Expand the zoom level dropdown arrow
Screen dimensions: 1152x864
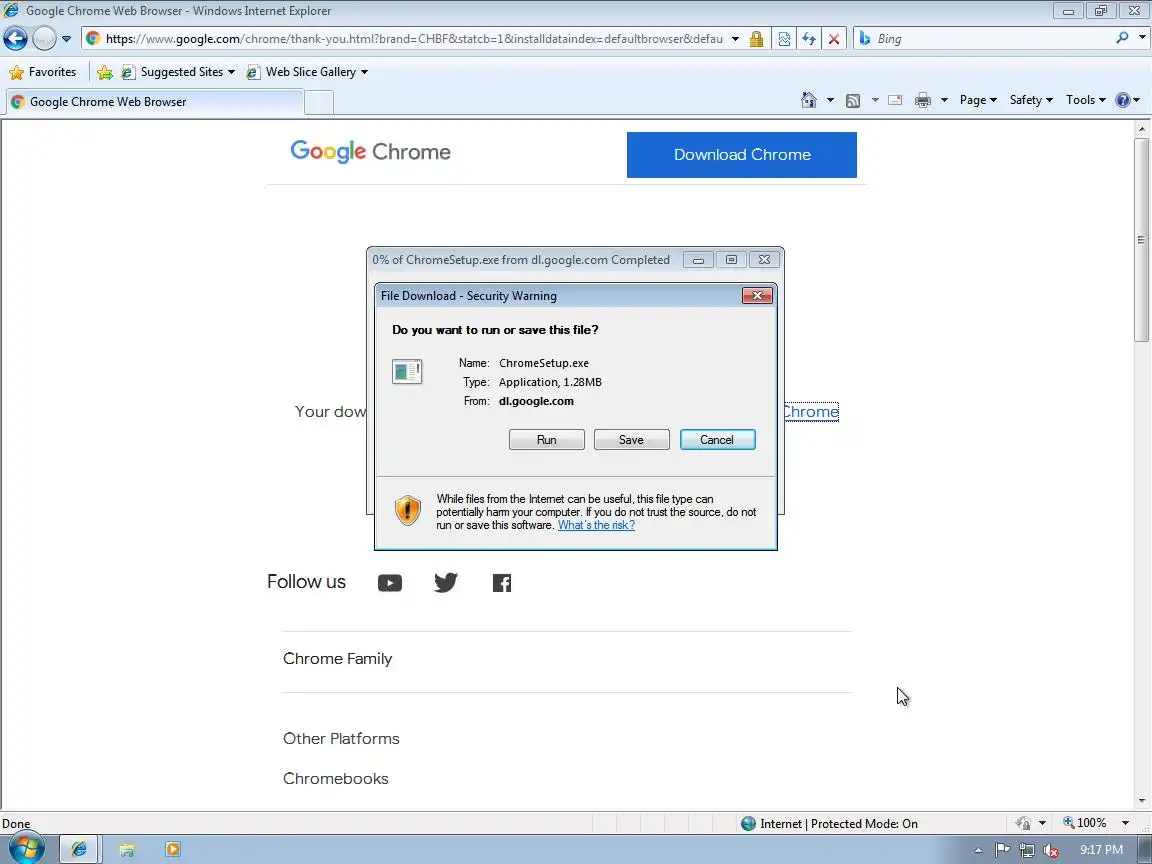1125,823
